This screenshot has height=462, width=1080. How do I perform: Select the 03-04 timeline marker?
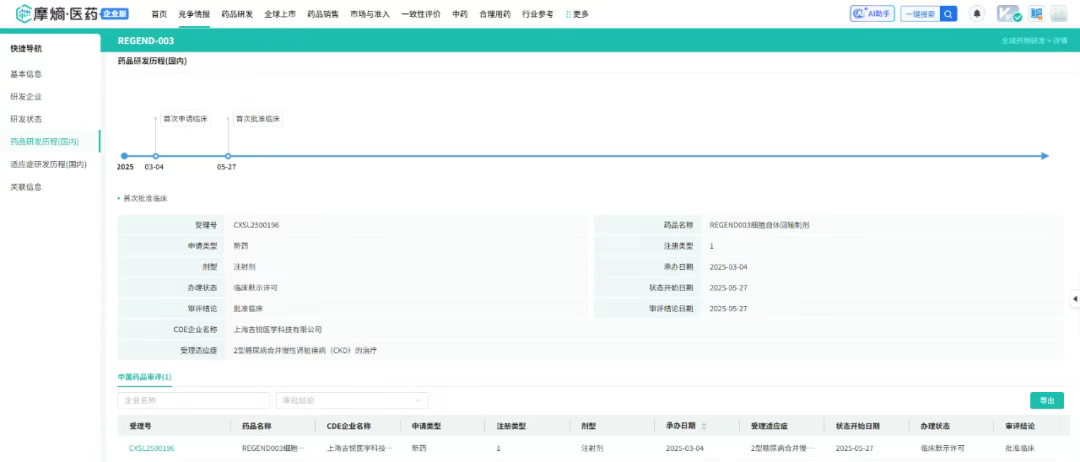pyautogui.click(x=155, y=156)
